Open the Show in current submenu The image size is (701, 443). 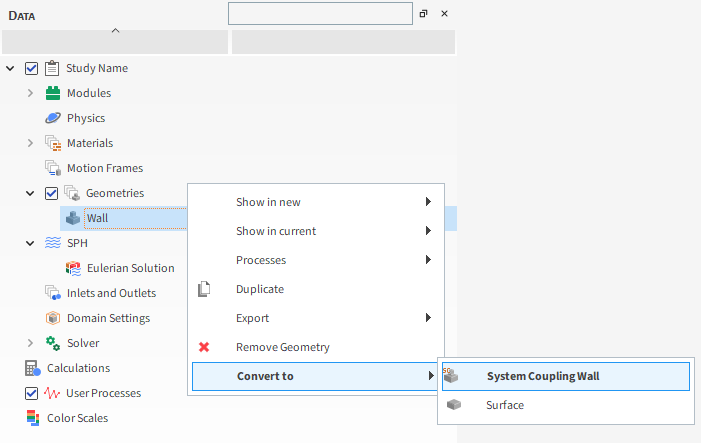click(x=316, y=231)
